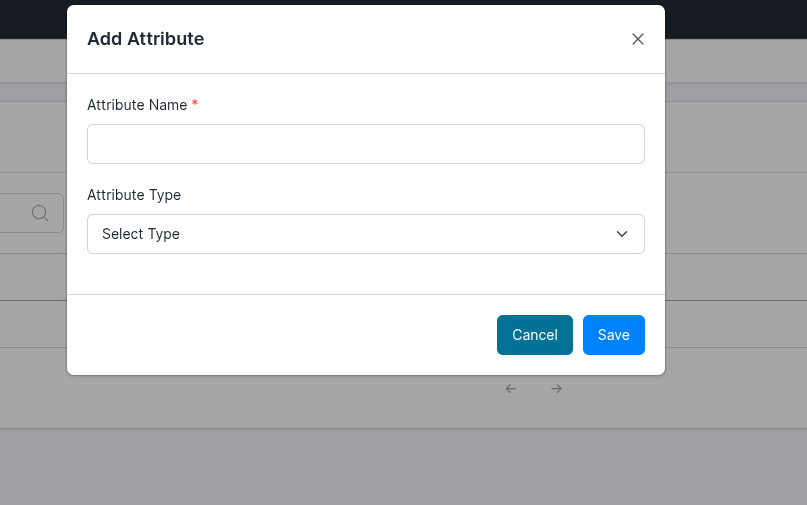Image resolution: width=807 pixels, height=505 pixels.
Task: Close the Add Attribute dialog
Action: 638,39
